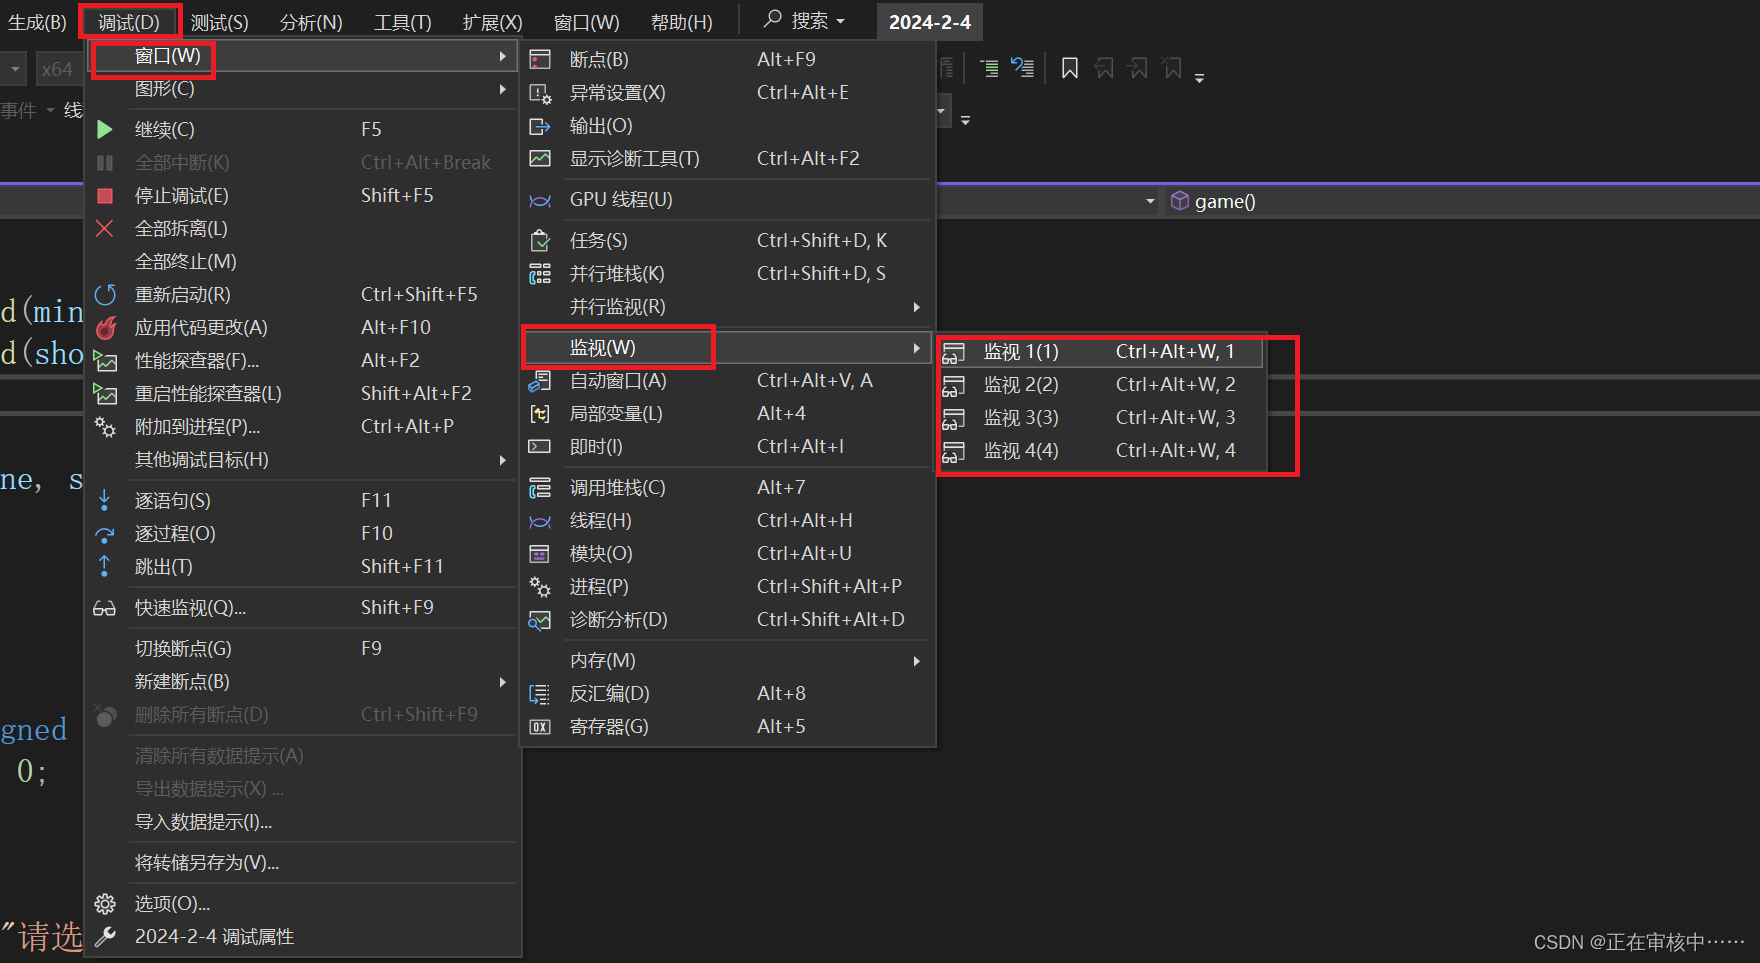Click the Options gear icon
Image resolution: width=1760 pixels, height=963 pixels.
point(104,904)
